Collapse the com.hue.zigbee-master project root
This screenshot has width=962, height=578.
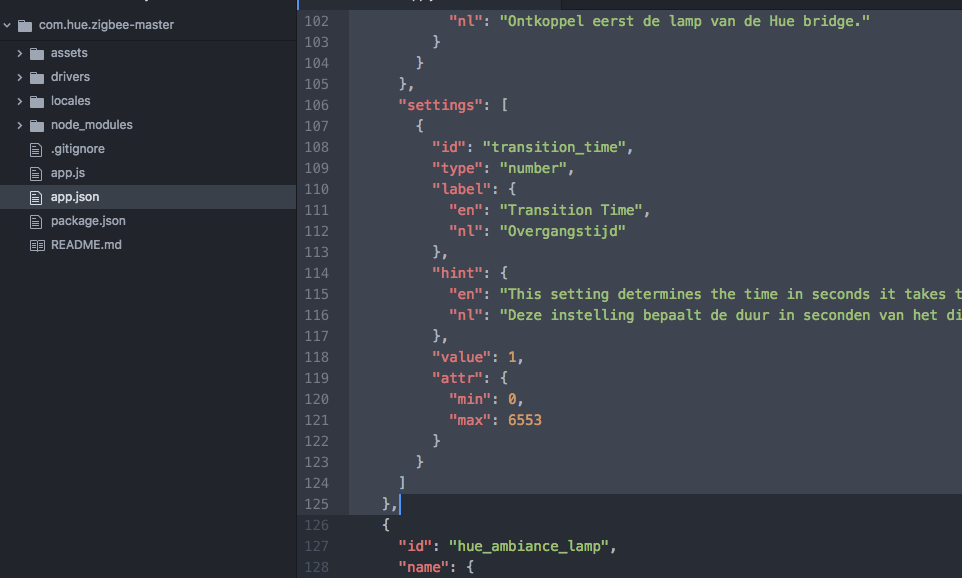[x=7, y=25]
